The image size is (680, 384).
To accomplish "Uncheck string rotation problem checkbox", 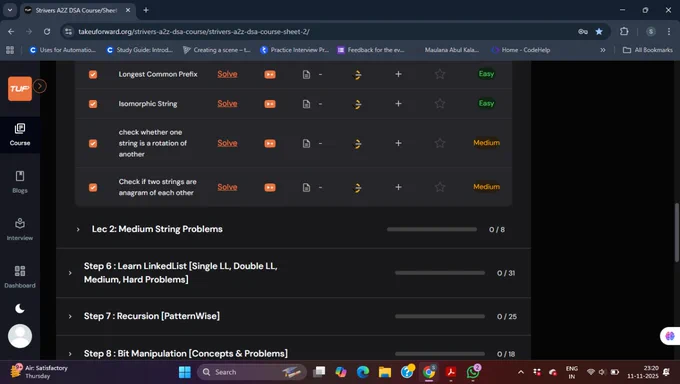I will coord(93,144).
